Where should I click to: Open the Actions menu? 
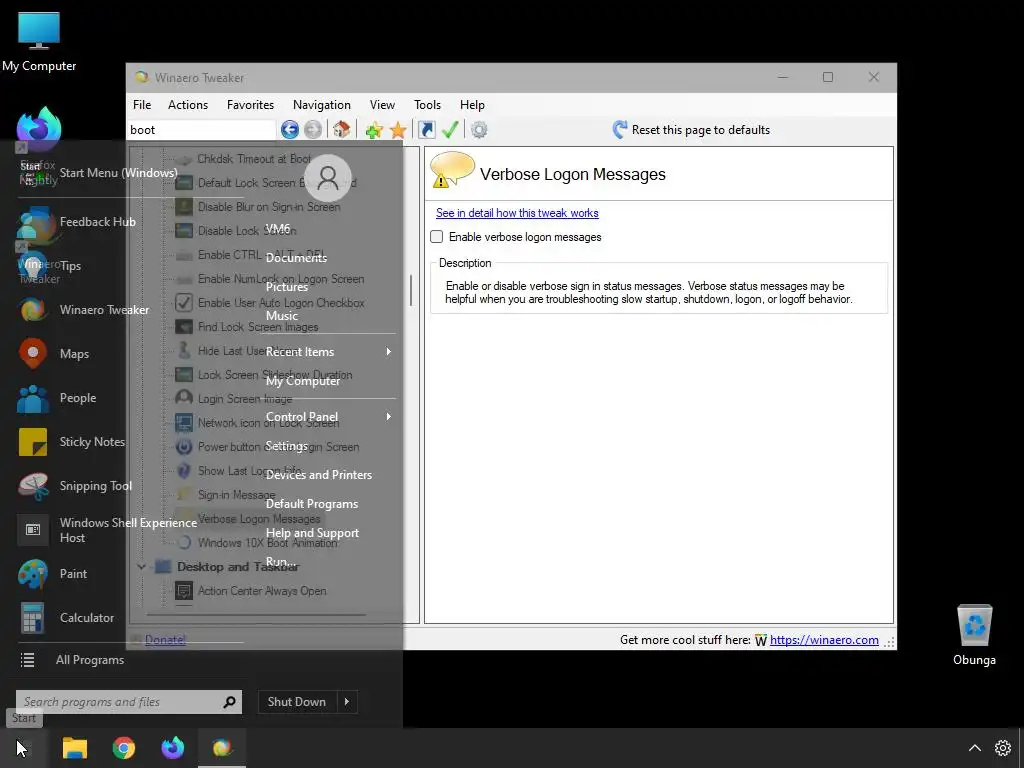188,105
